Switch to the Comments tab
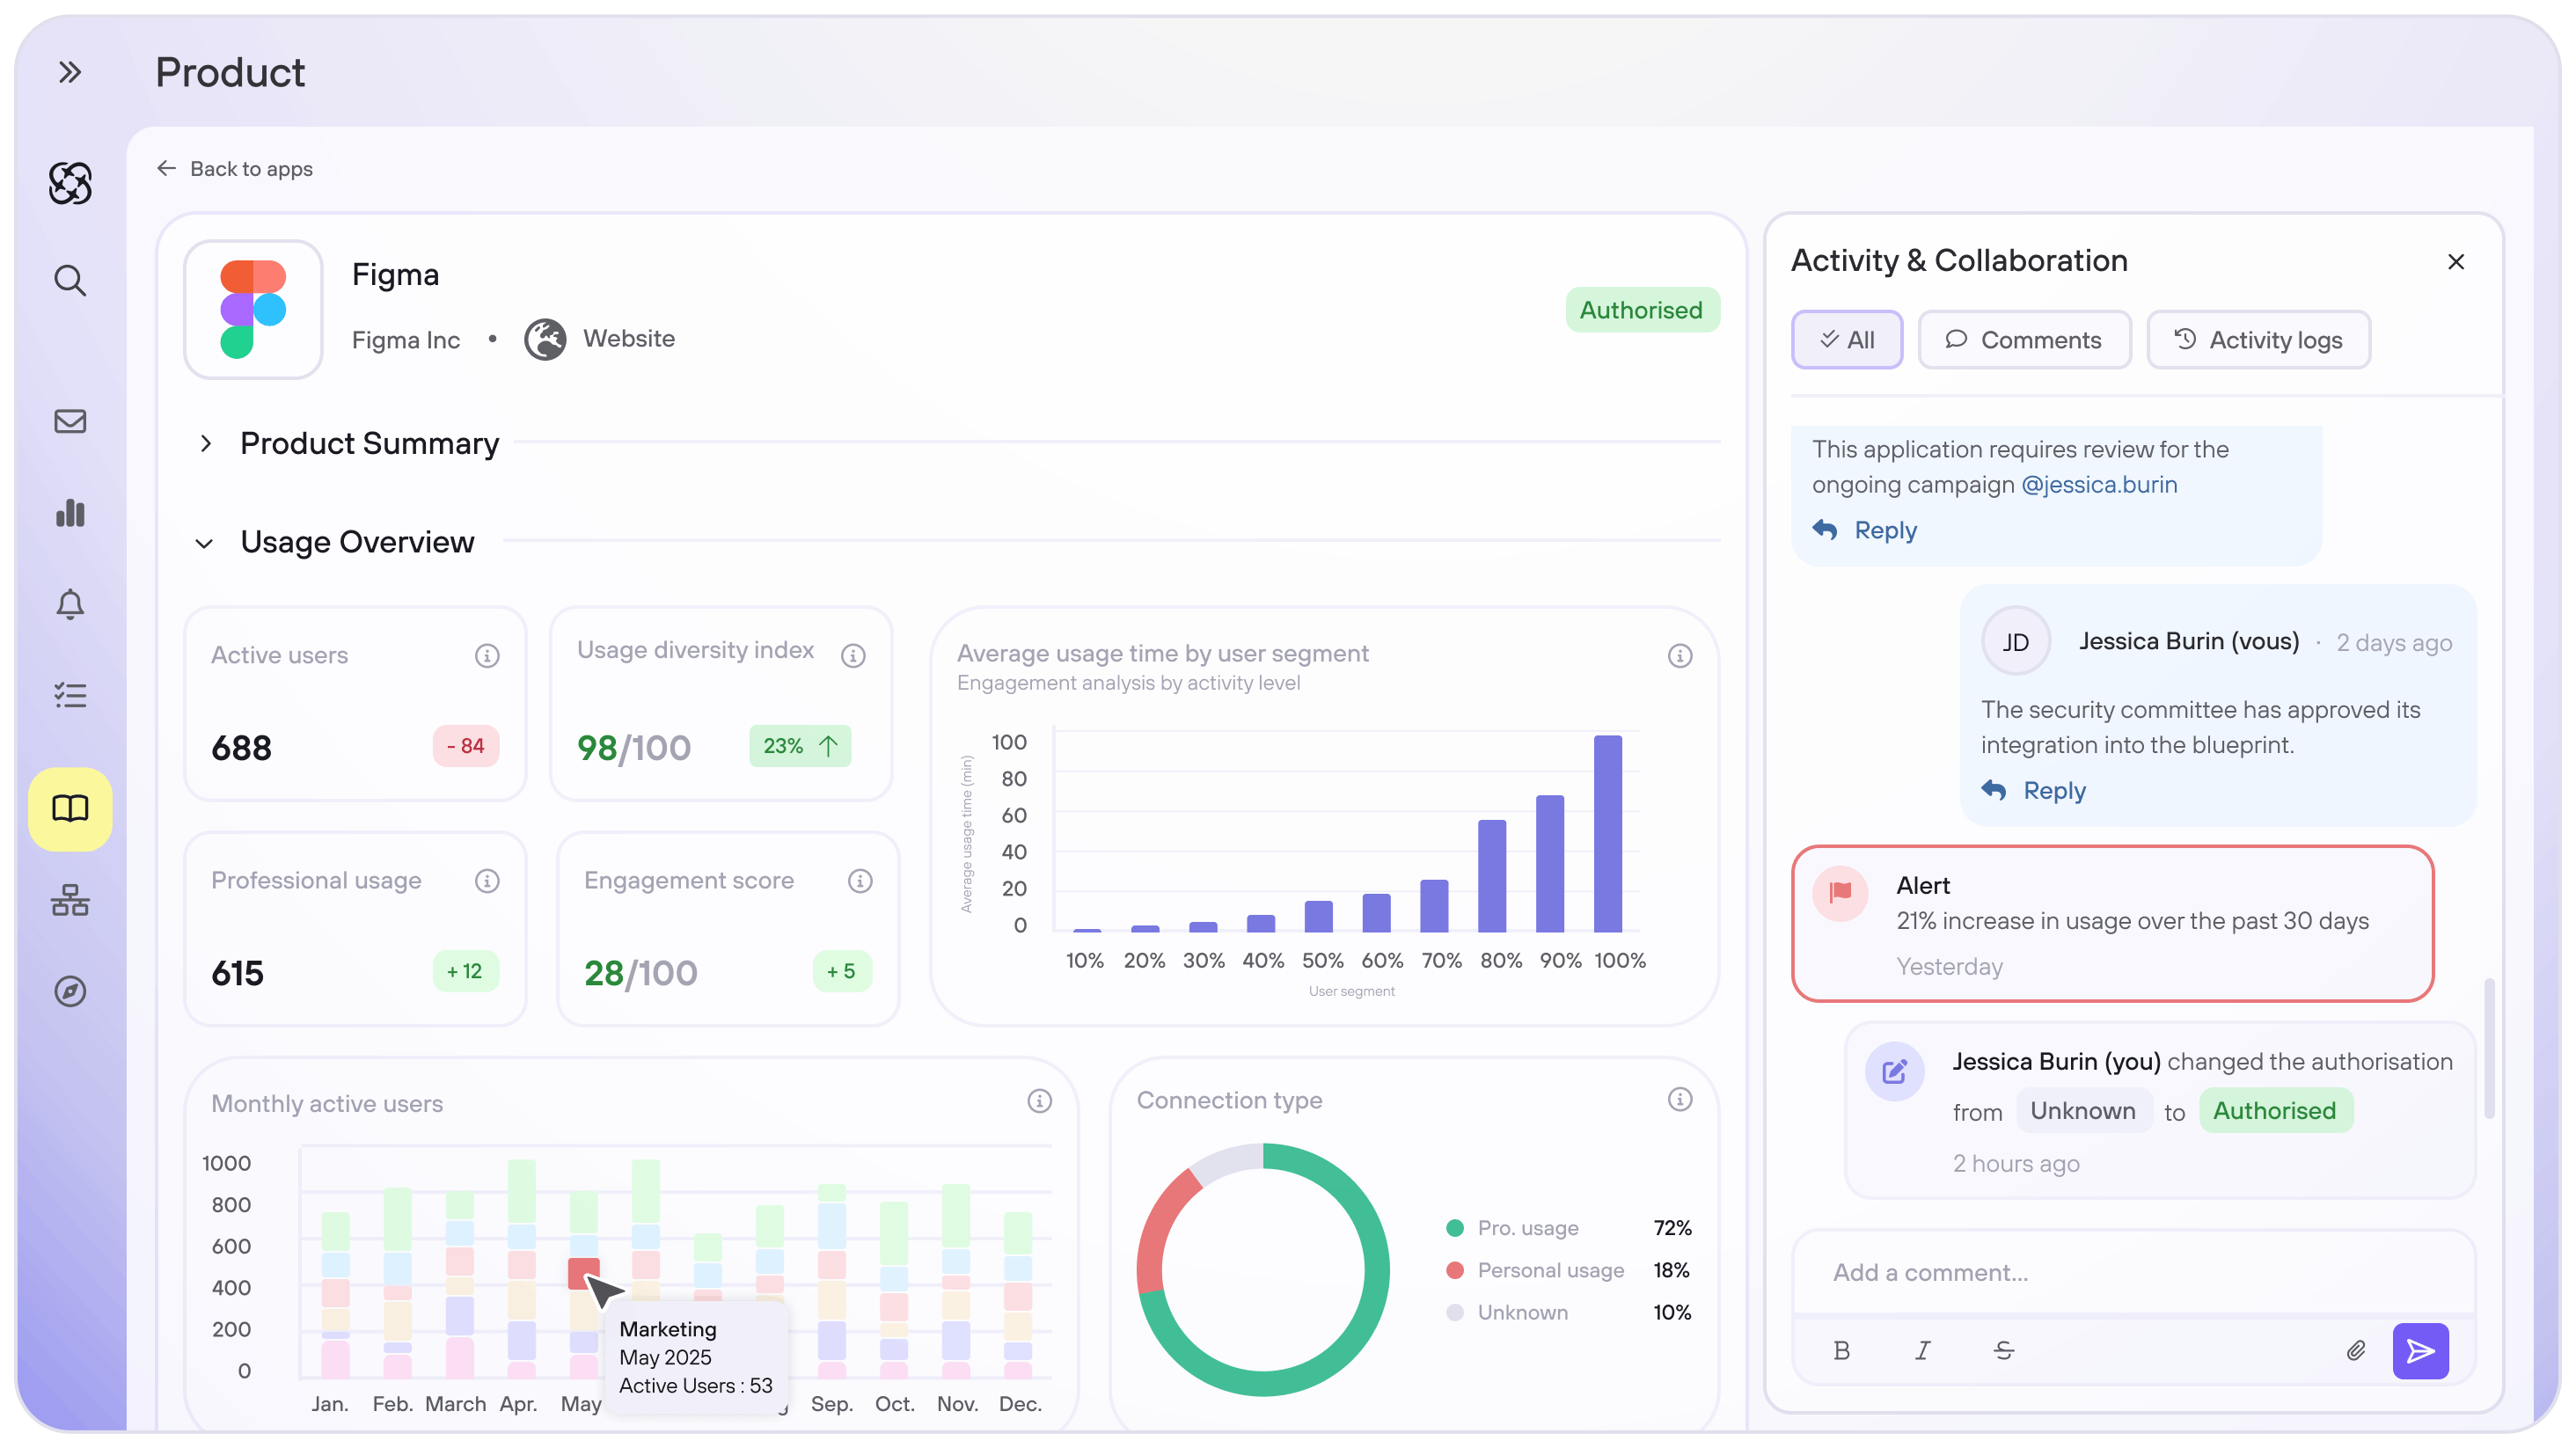Screen dimensions: 2576x1448 click(2024, 340)
